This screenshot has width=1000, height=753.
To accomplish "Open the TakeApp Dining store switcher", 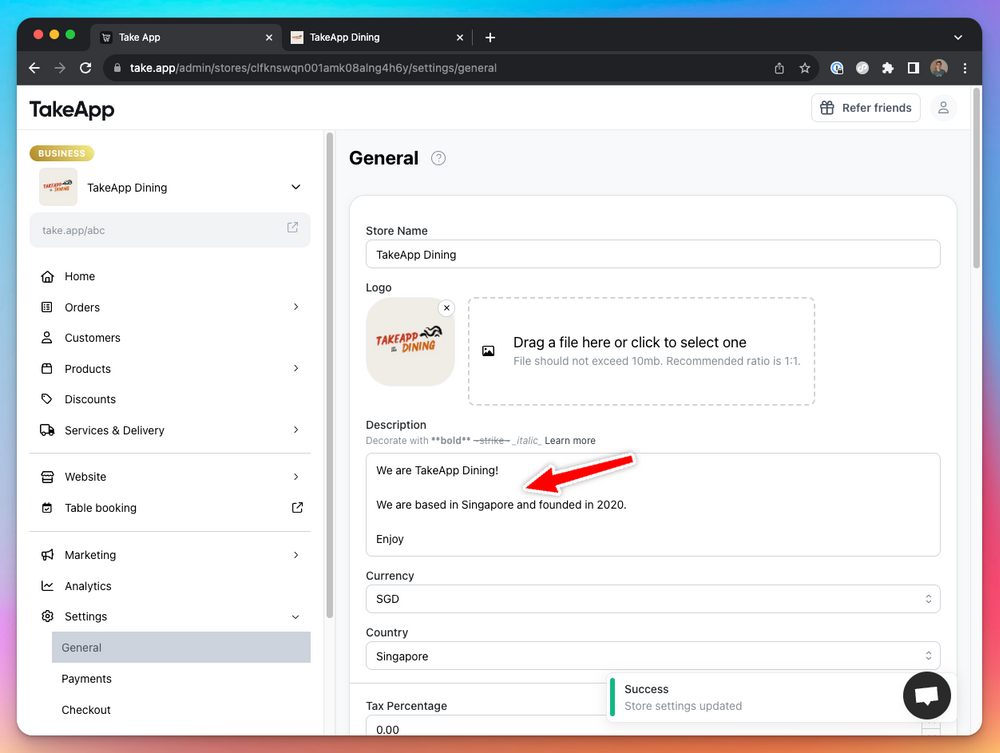I will pos(170,187).
